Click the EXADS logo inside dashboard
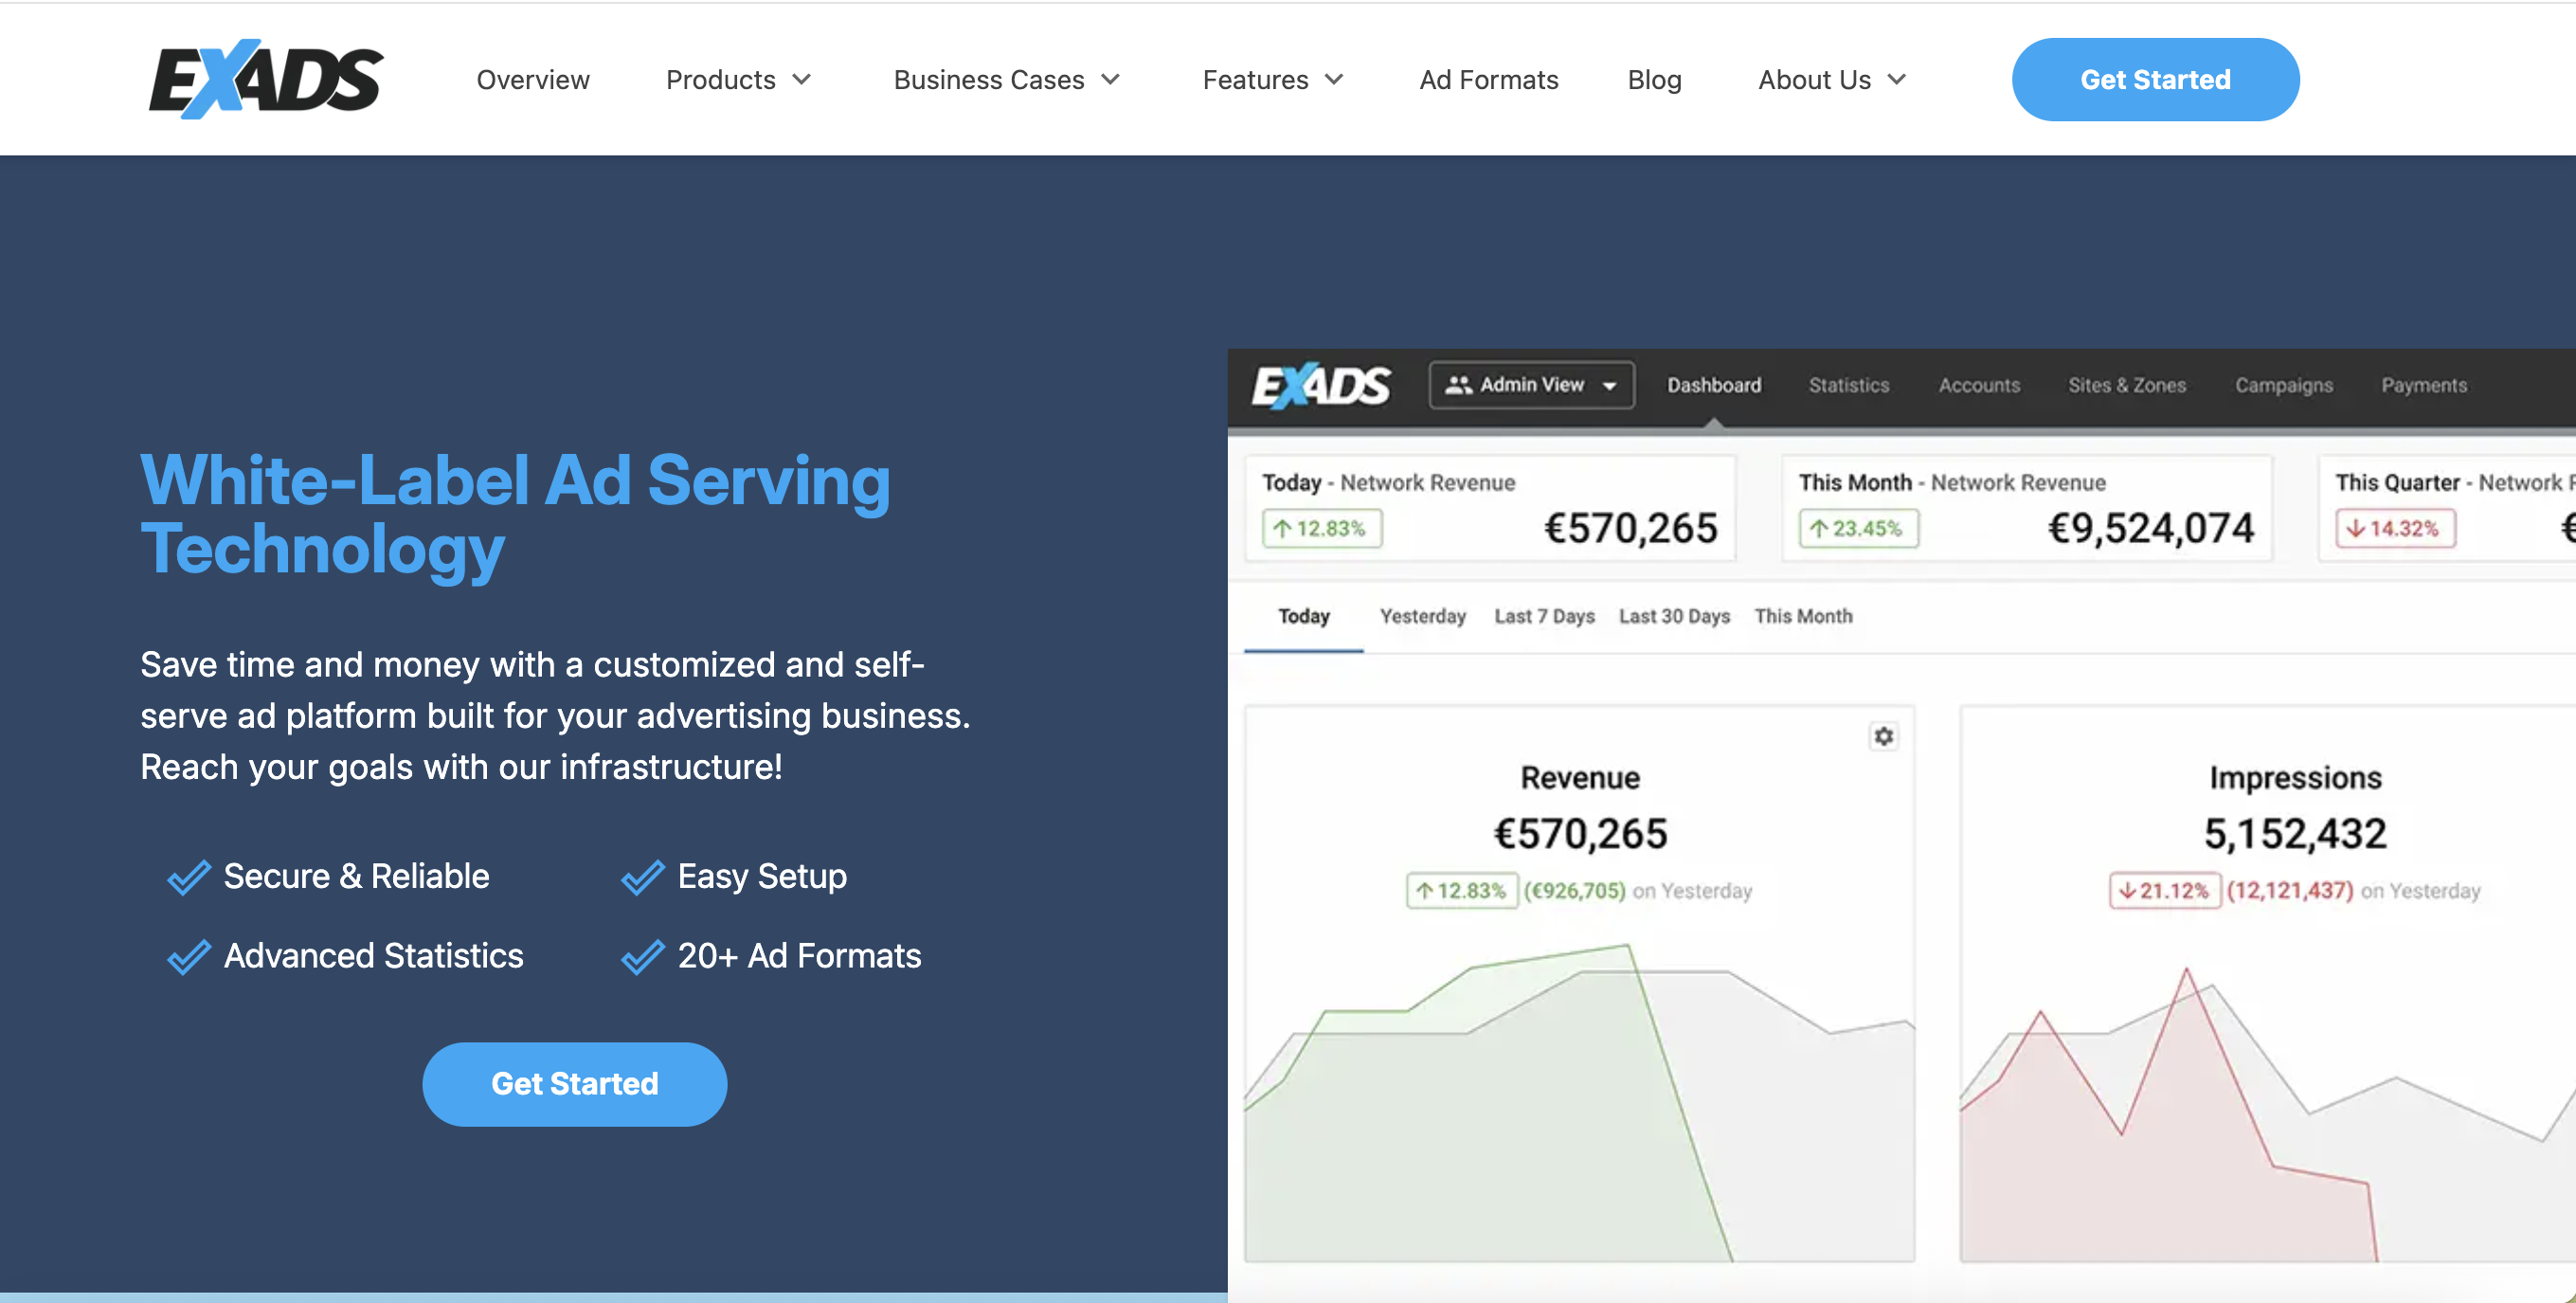This screenshot has height=1303, width=2576. [1321, 386]
